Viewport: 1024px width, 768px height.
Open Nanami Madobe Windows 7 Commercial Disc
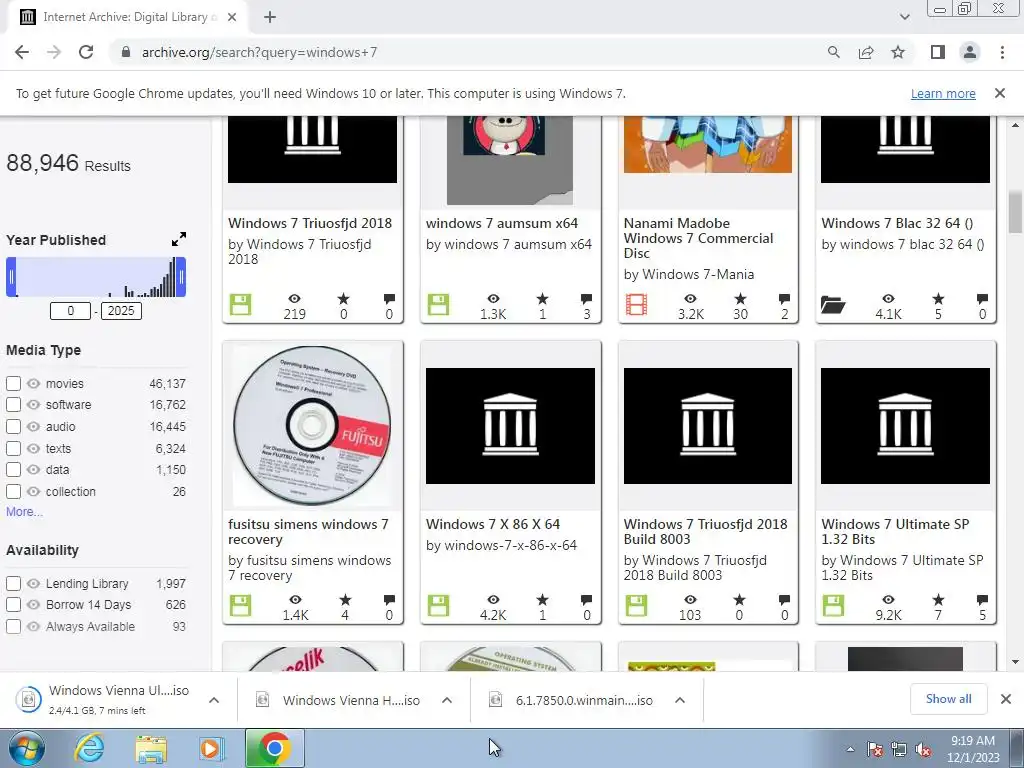(x=698, y=238)
